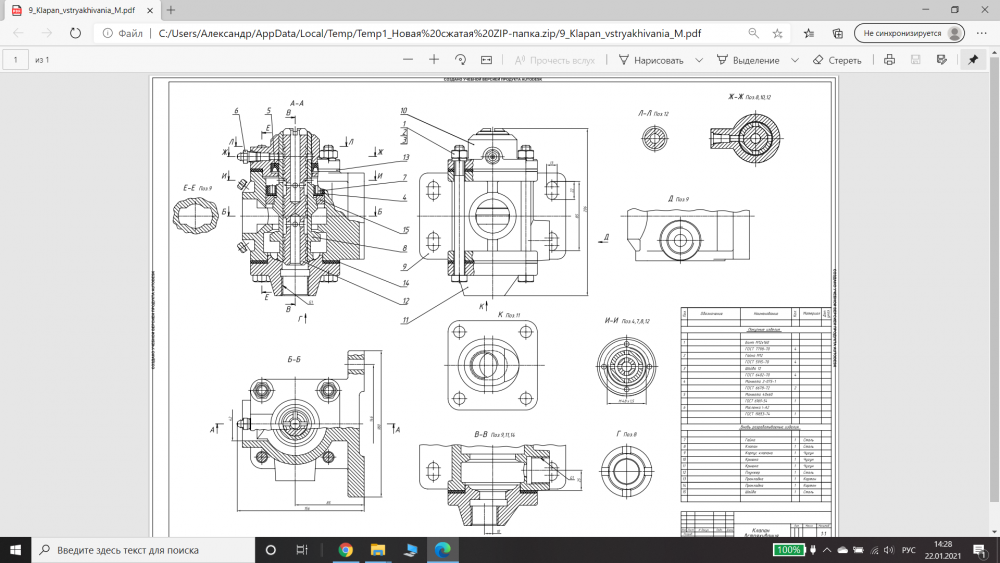Open the Edge settings three-dot menu
1000x563 pixels.
pyautogui.click(x=981, y=33)
